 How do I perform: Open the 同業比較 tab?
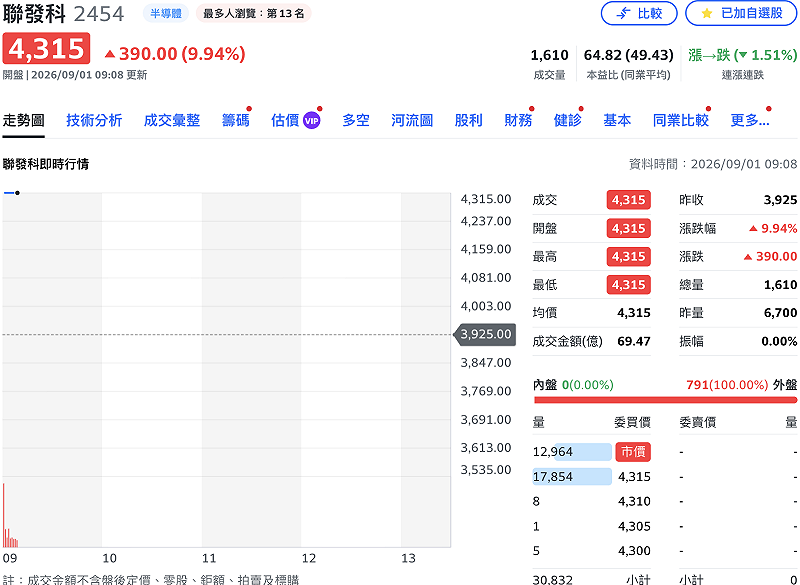click(681, 120)
